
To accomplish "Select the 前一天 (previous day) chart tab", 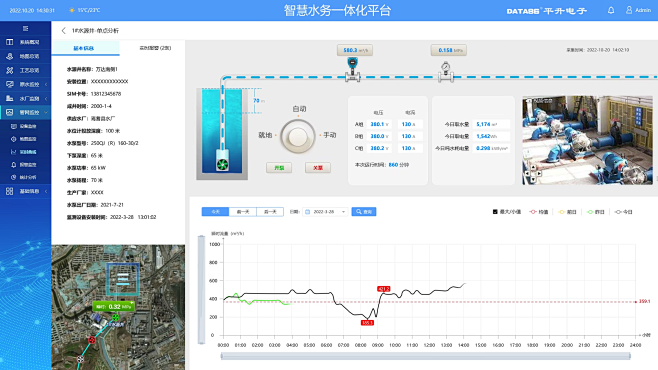I will tap(243, 212).
